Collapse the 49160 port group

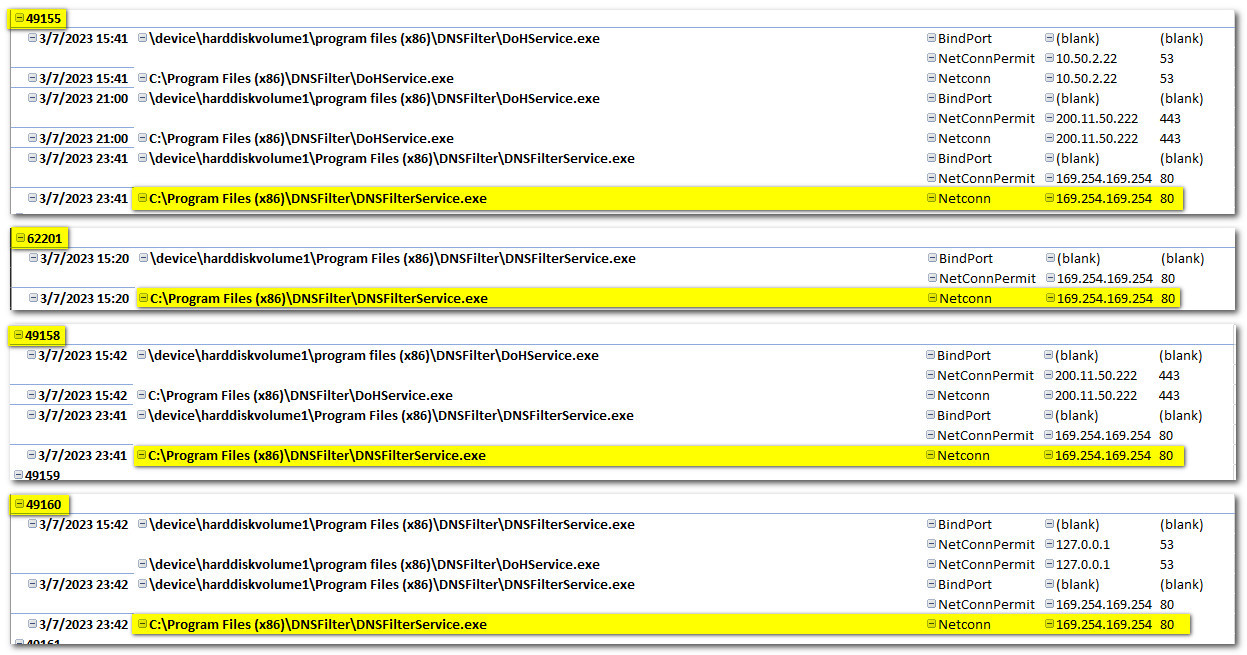click(20, 504)
